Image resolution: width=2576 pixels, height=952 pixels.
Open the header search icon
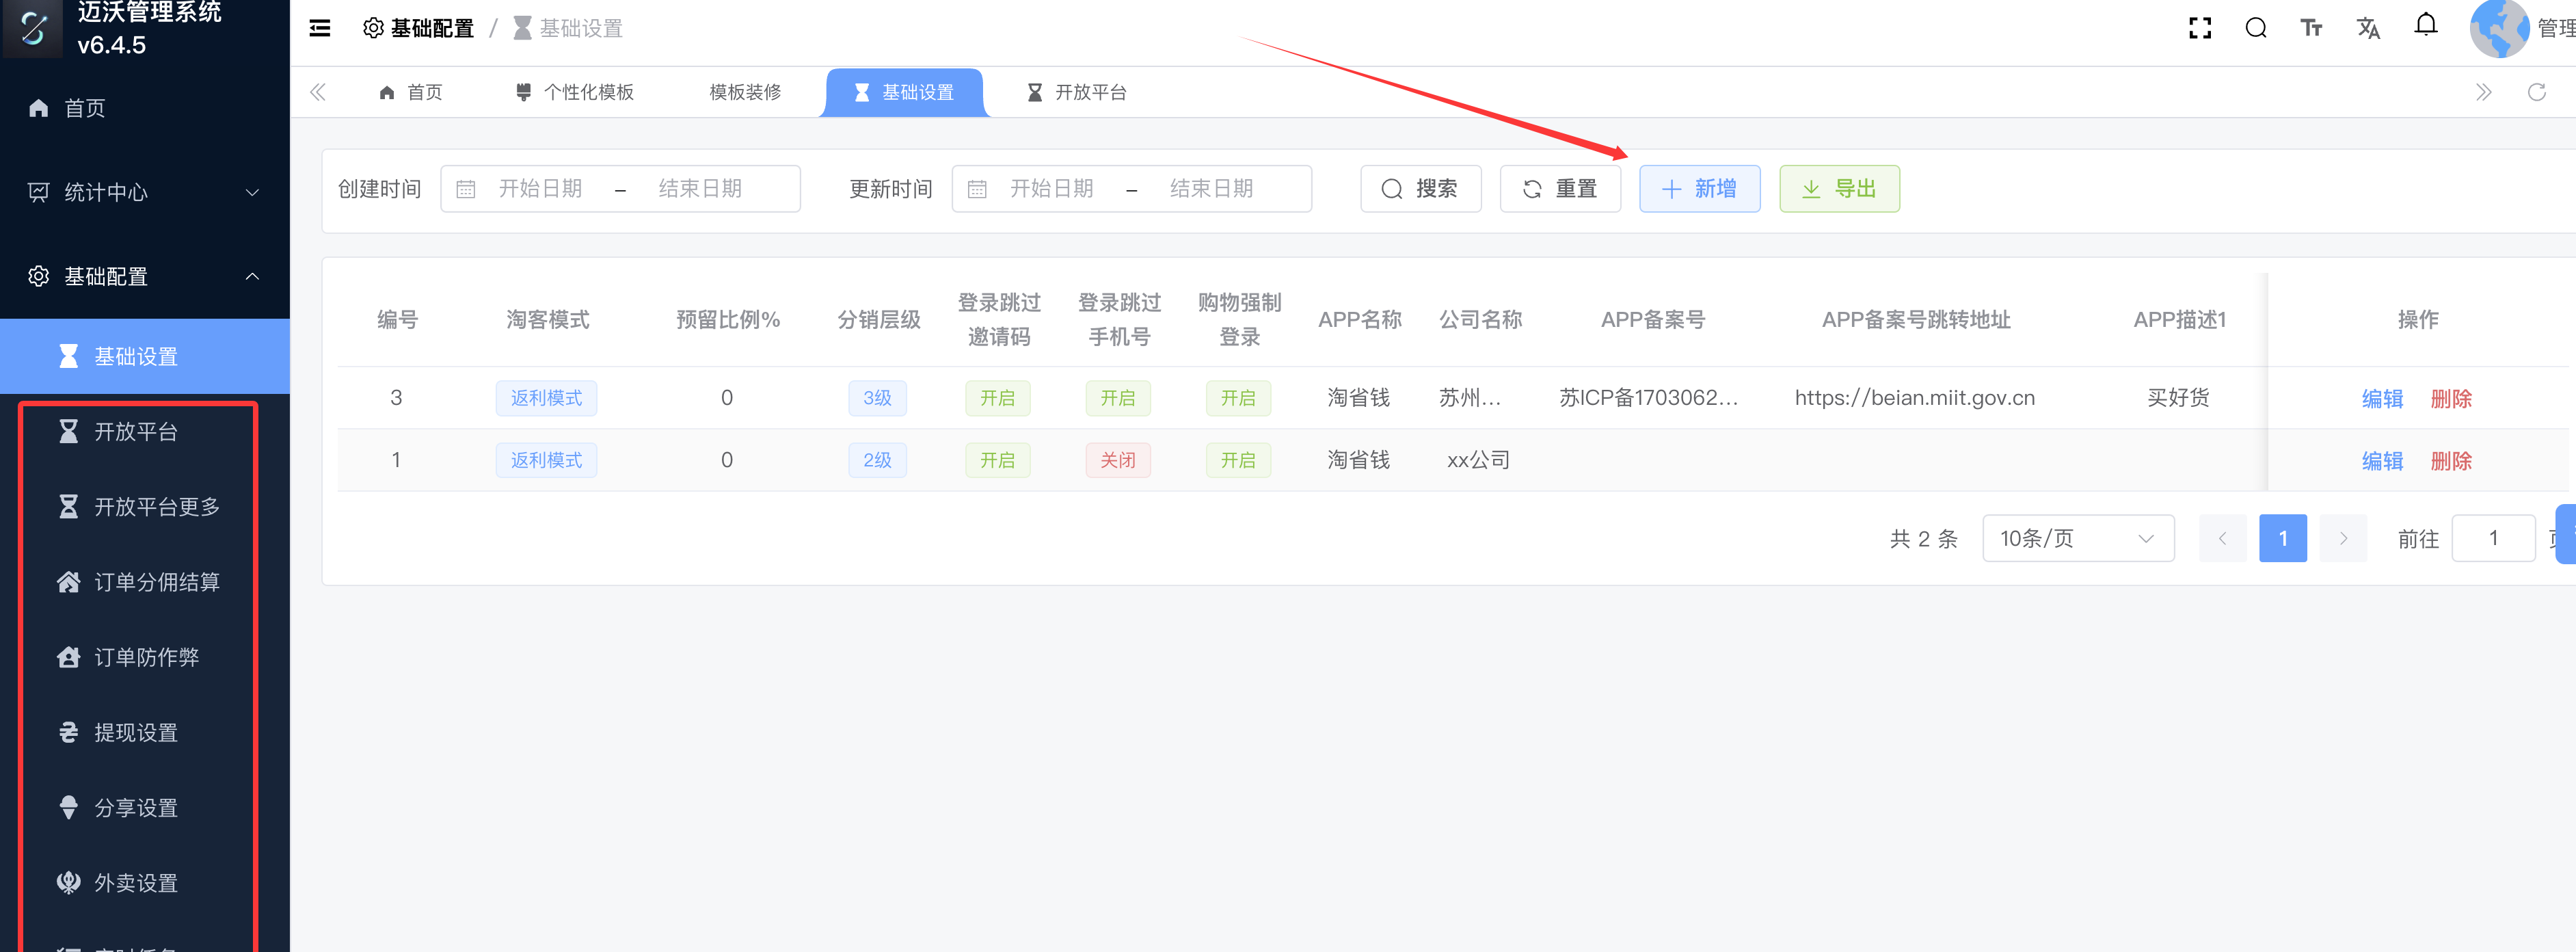(2255, 28)
